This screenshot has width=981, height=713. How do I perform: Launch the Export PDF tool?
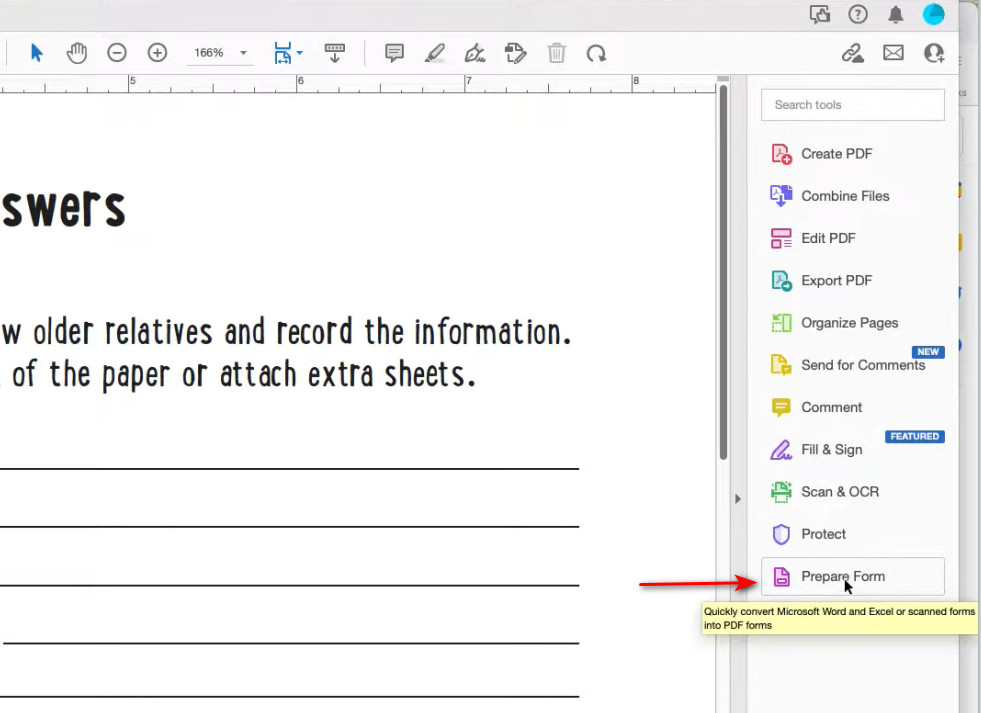click(835, 280)
